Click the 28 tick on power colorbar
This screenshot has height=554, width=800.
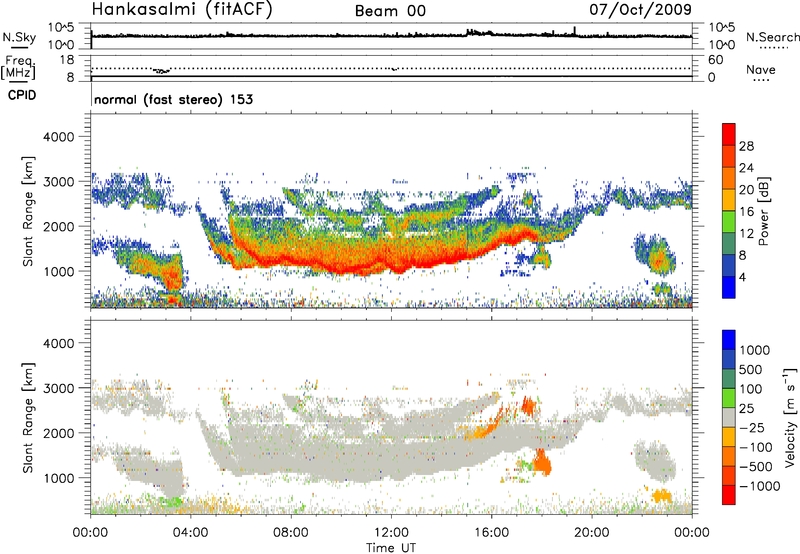point(746,146)
